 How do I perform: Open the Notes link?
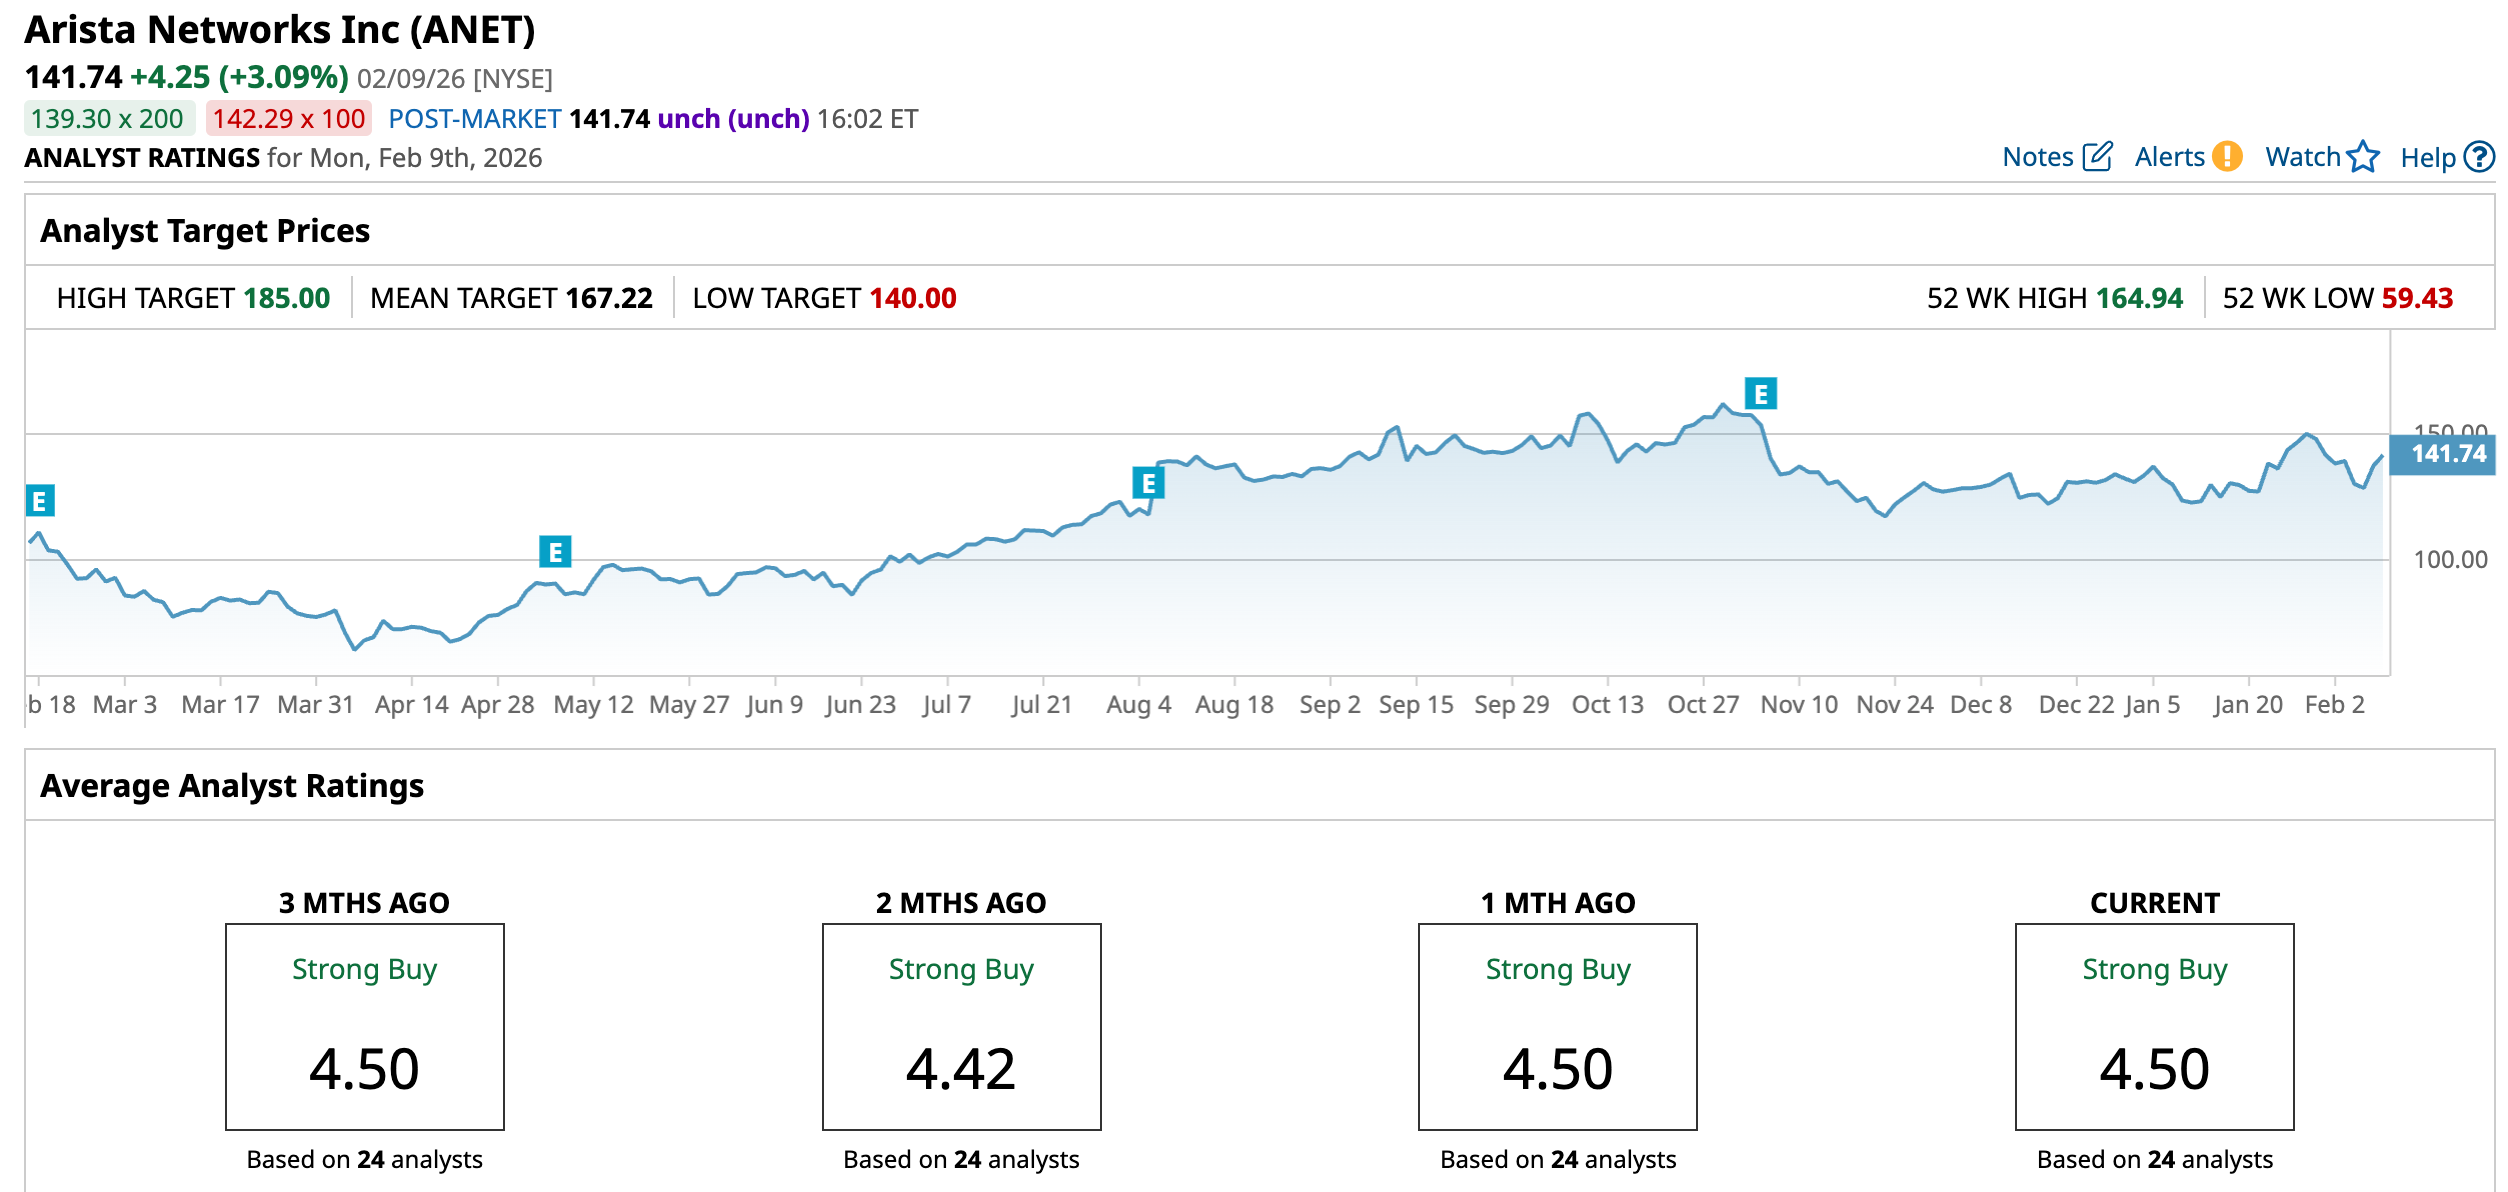[2037, 157]
